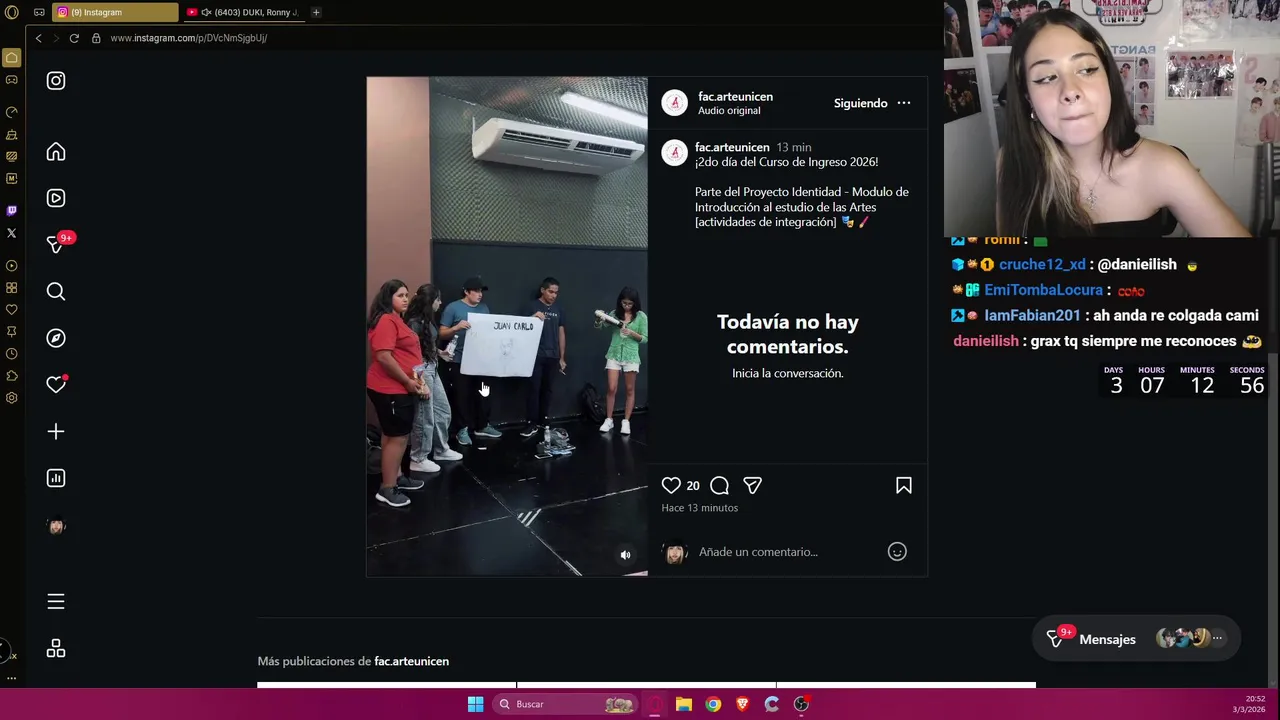Open the Instagram logo home link
1280x720 pixels.
click(56, 81)
